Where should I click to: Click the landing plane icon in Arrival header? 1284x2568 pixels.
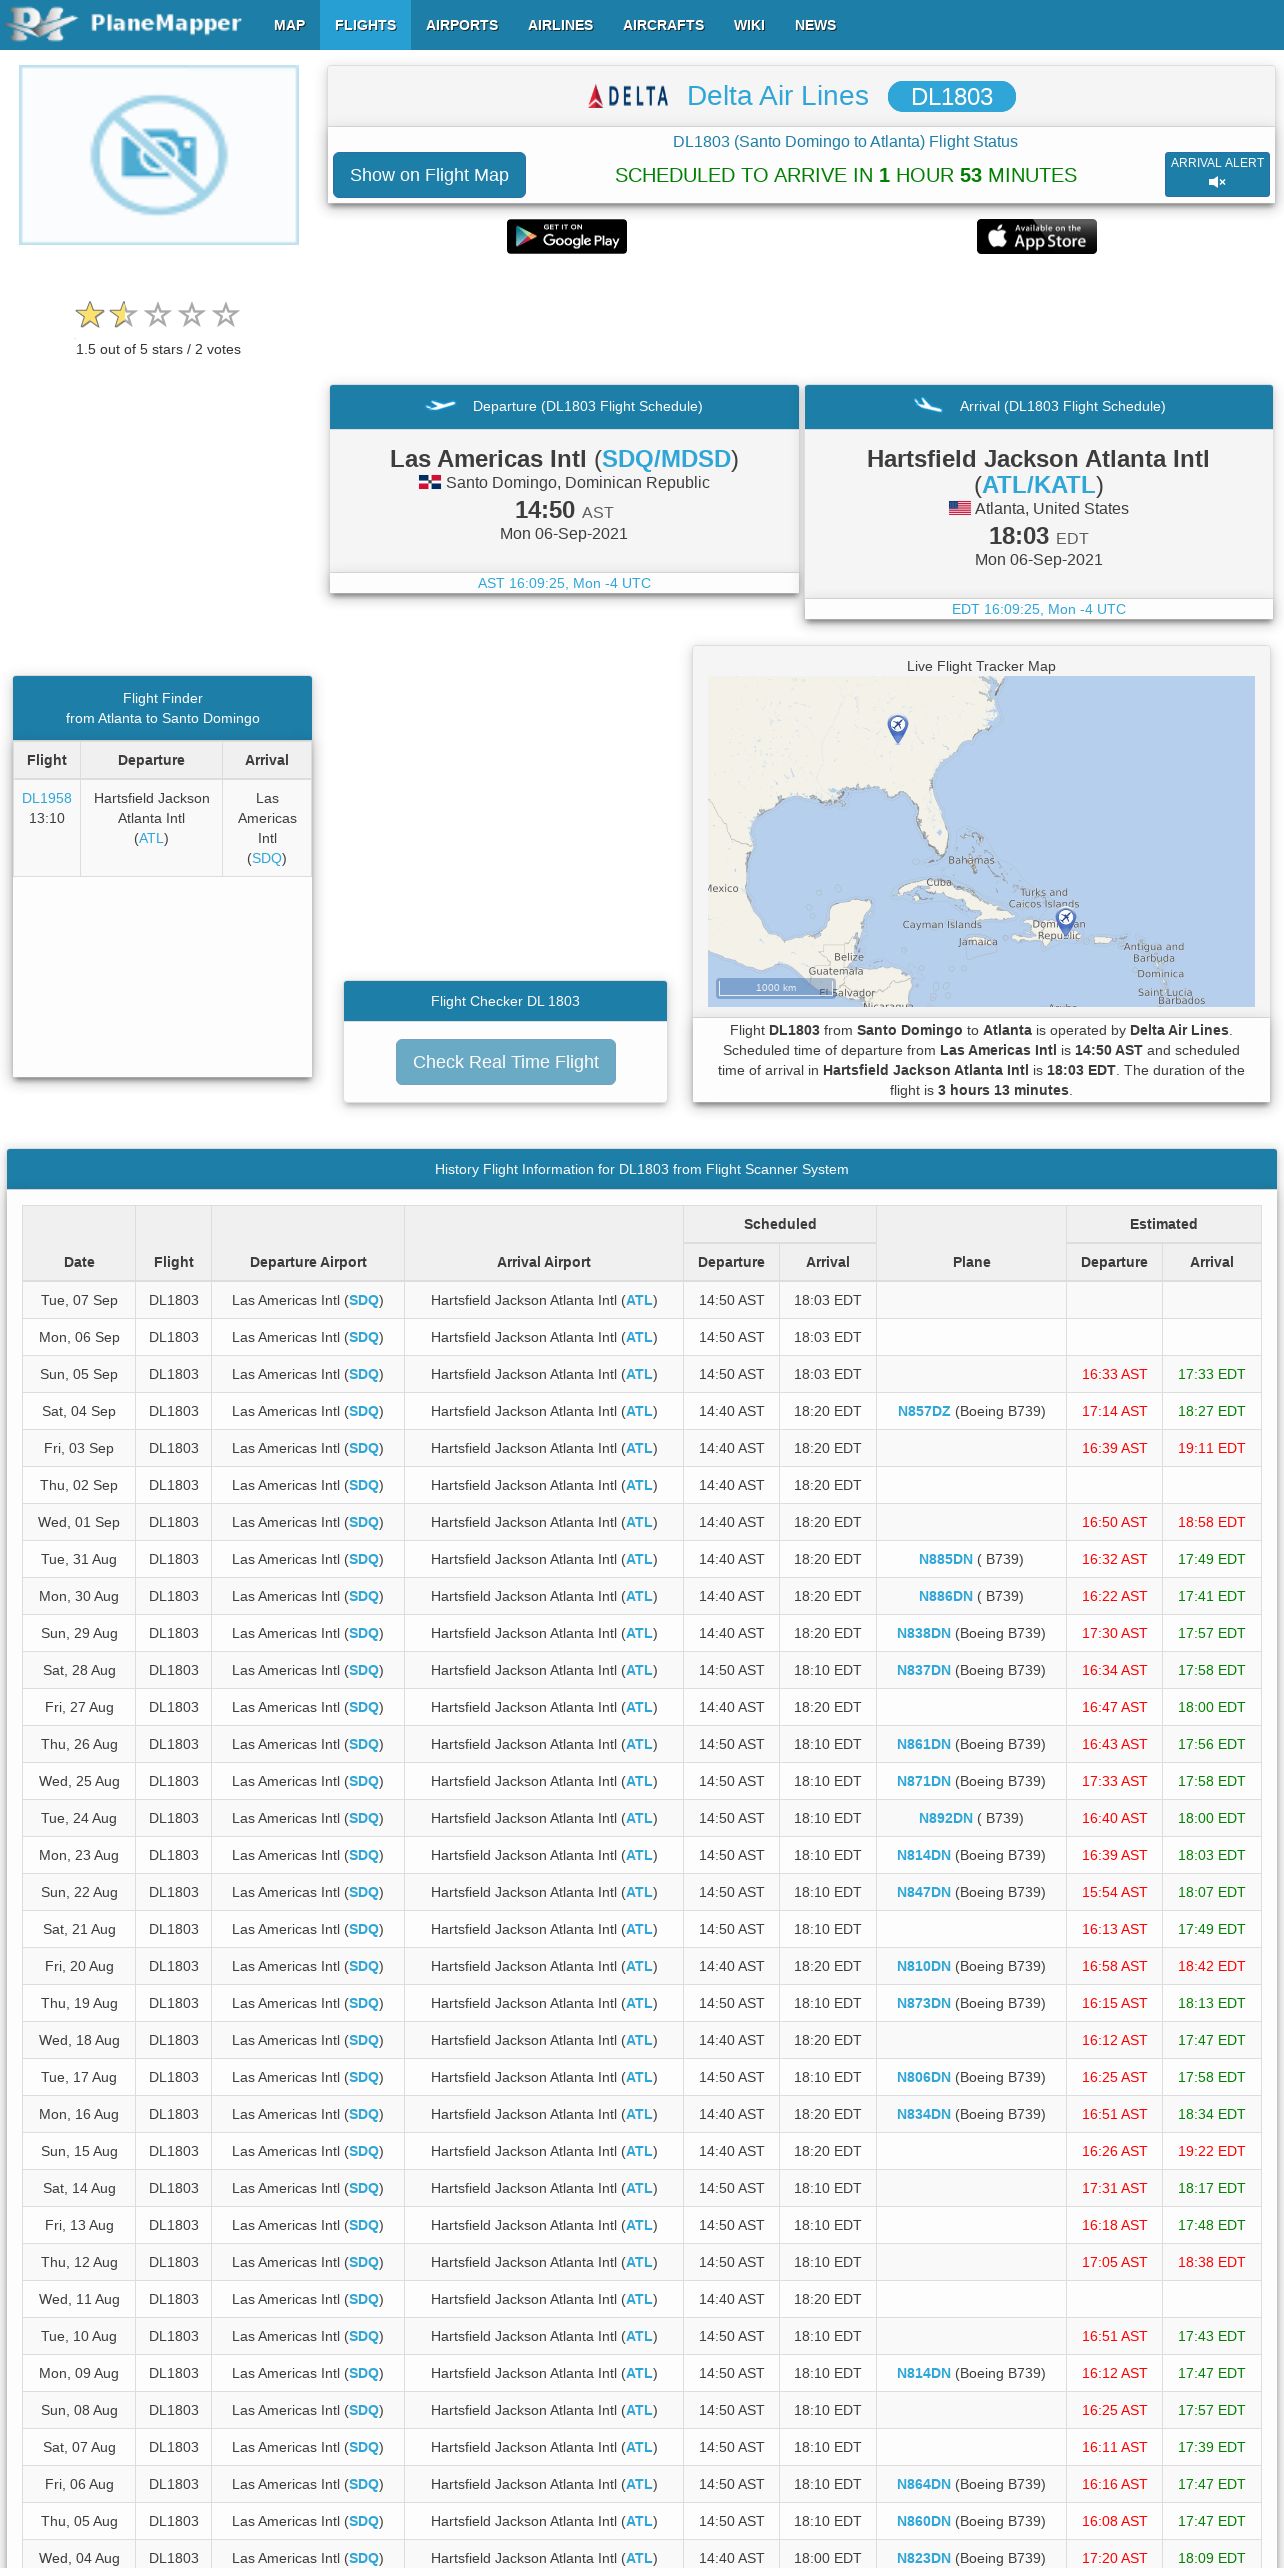928,405
